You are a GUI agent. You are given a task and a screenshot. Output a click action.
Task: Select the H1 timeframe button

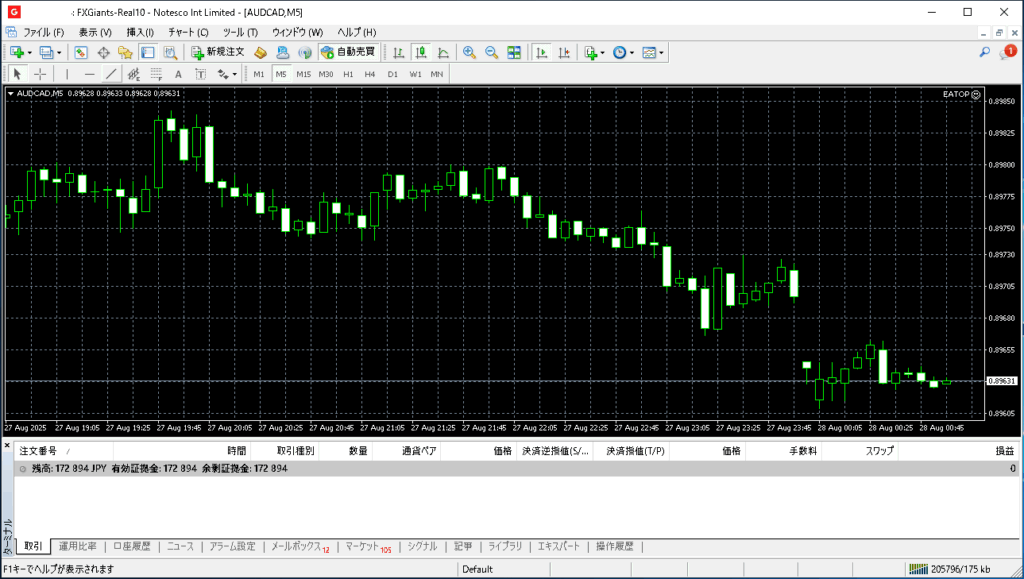pyautogui.click(x=348, y=74)
